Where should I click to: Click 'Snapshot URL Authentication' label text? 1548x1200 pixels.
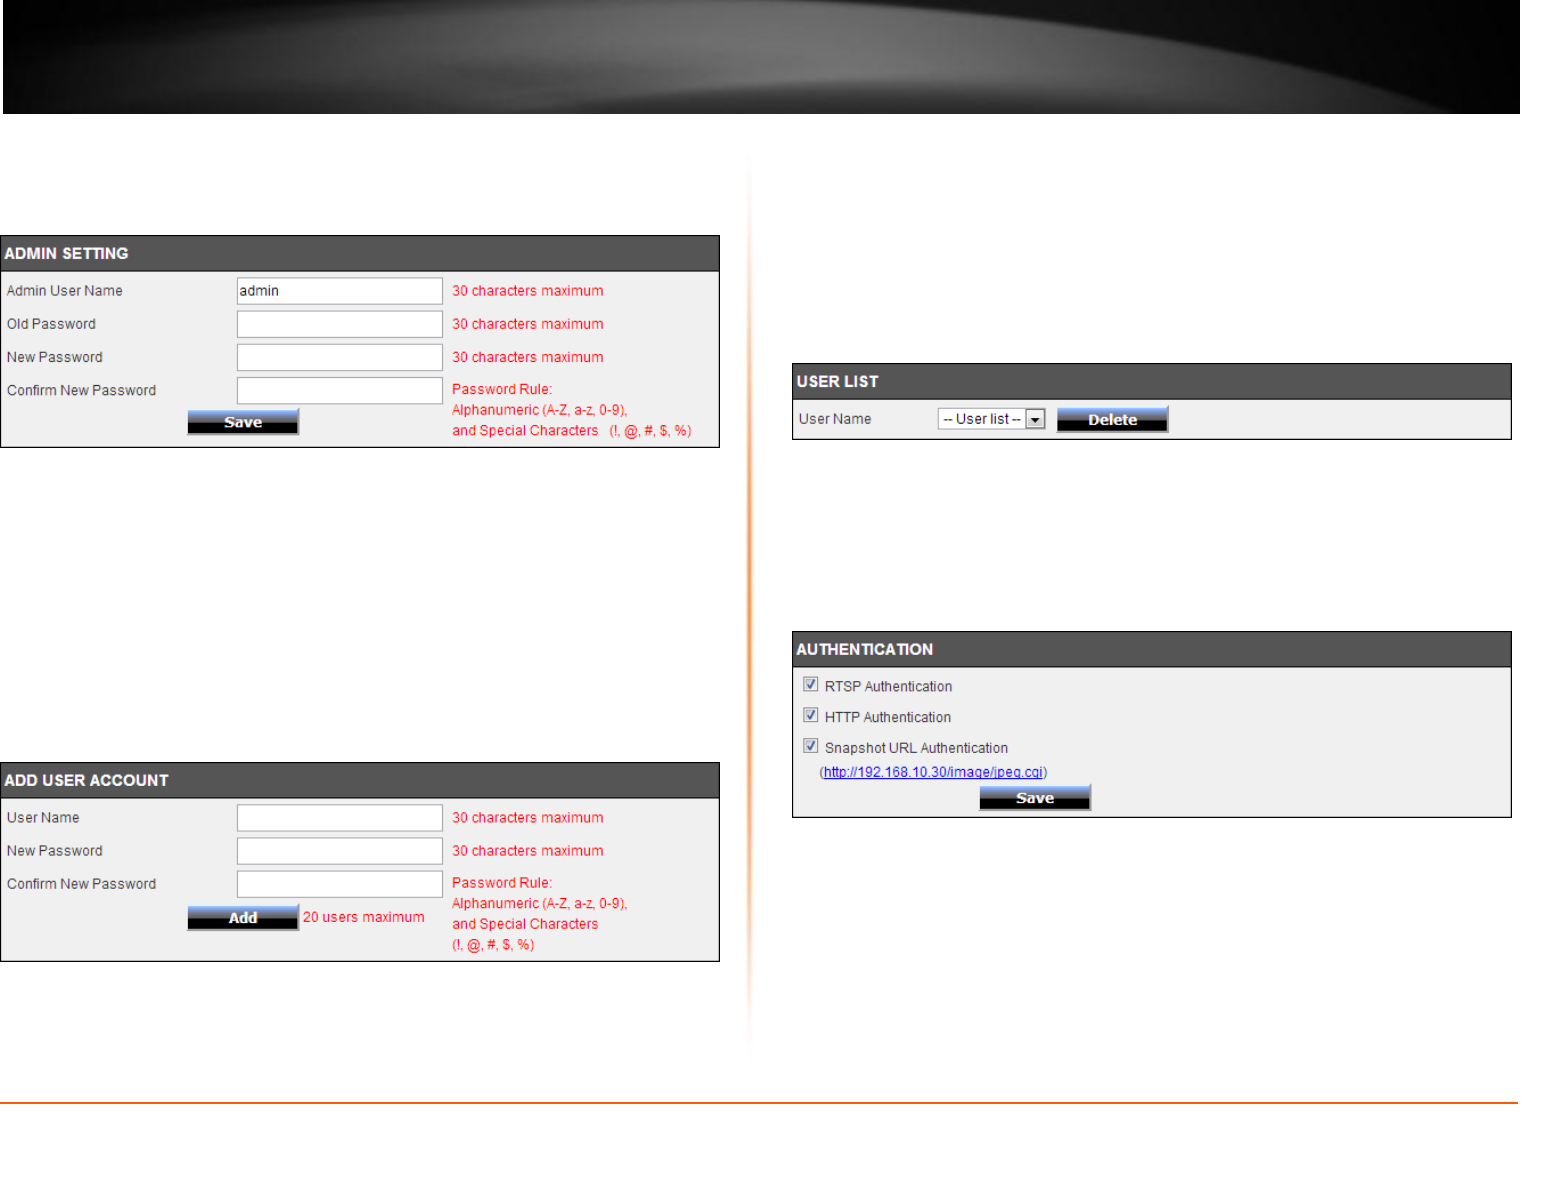[x=916, y=748]
